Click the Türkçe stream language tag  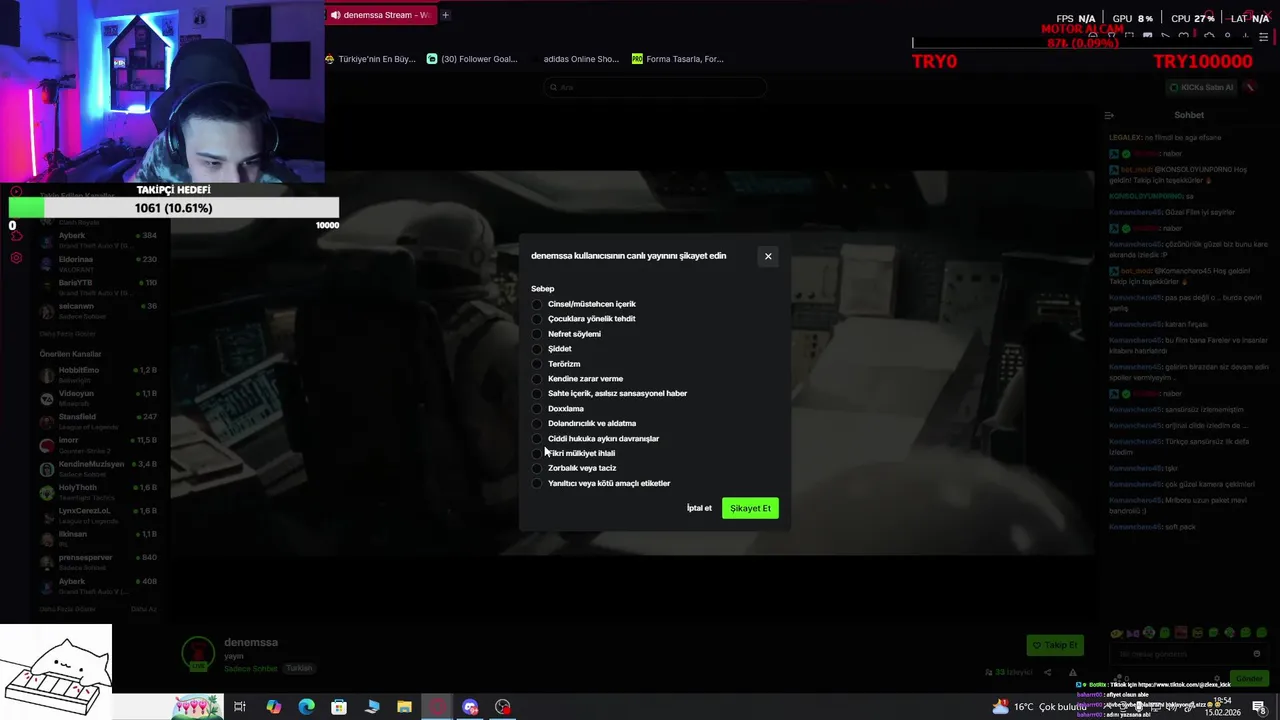point(299,668)
